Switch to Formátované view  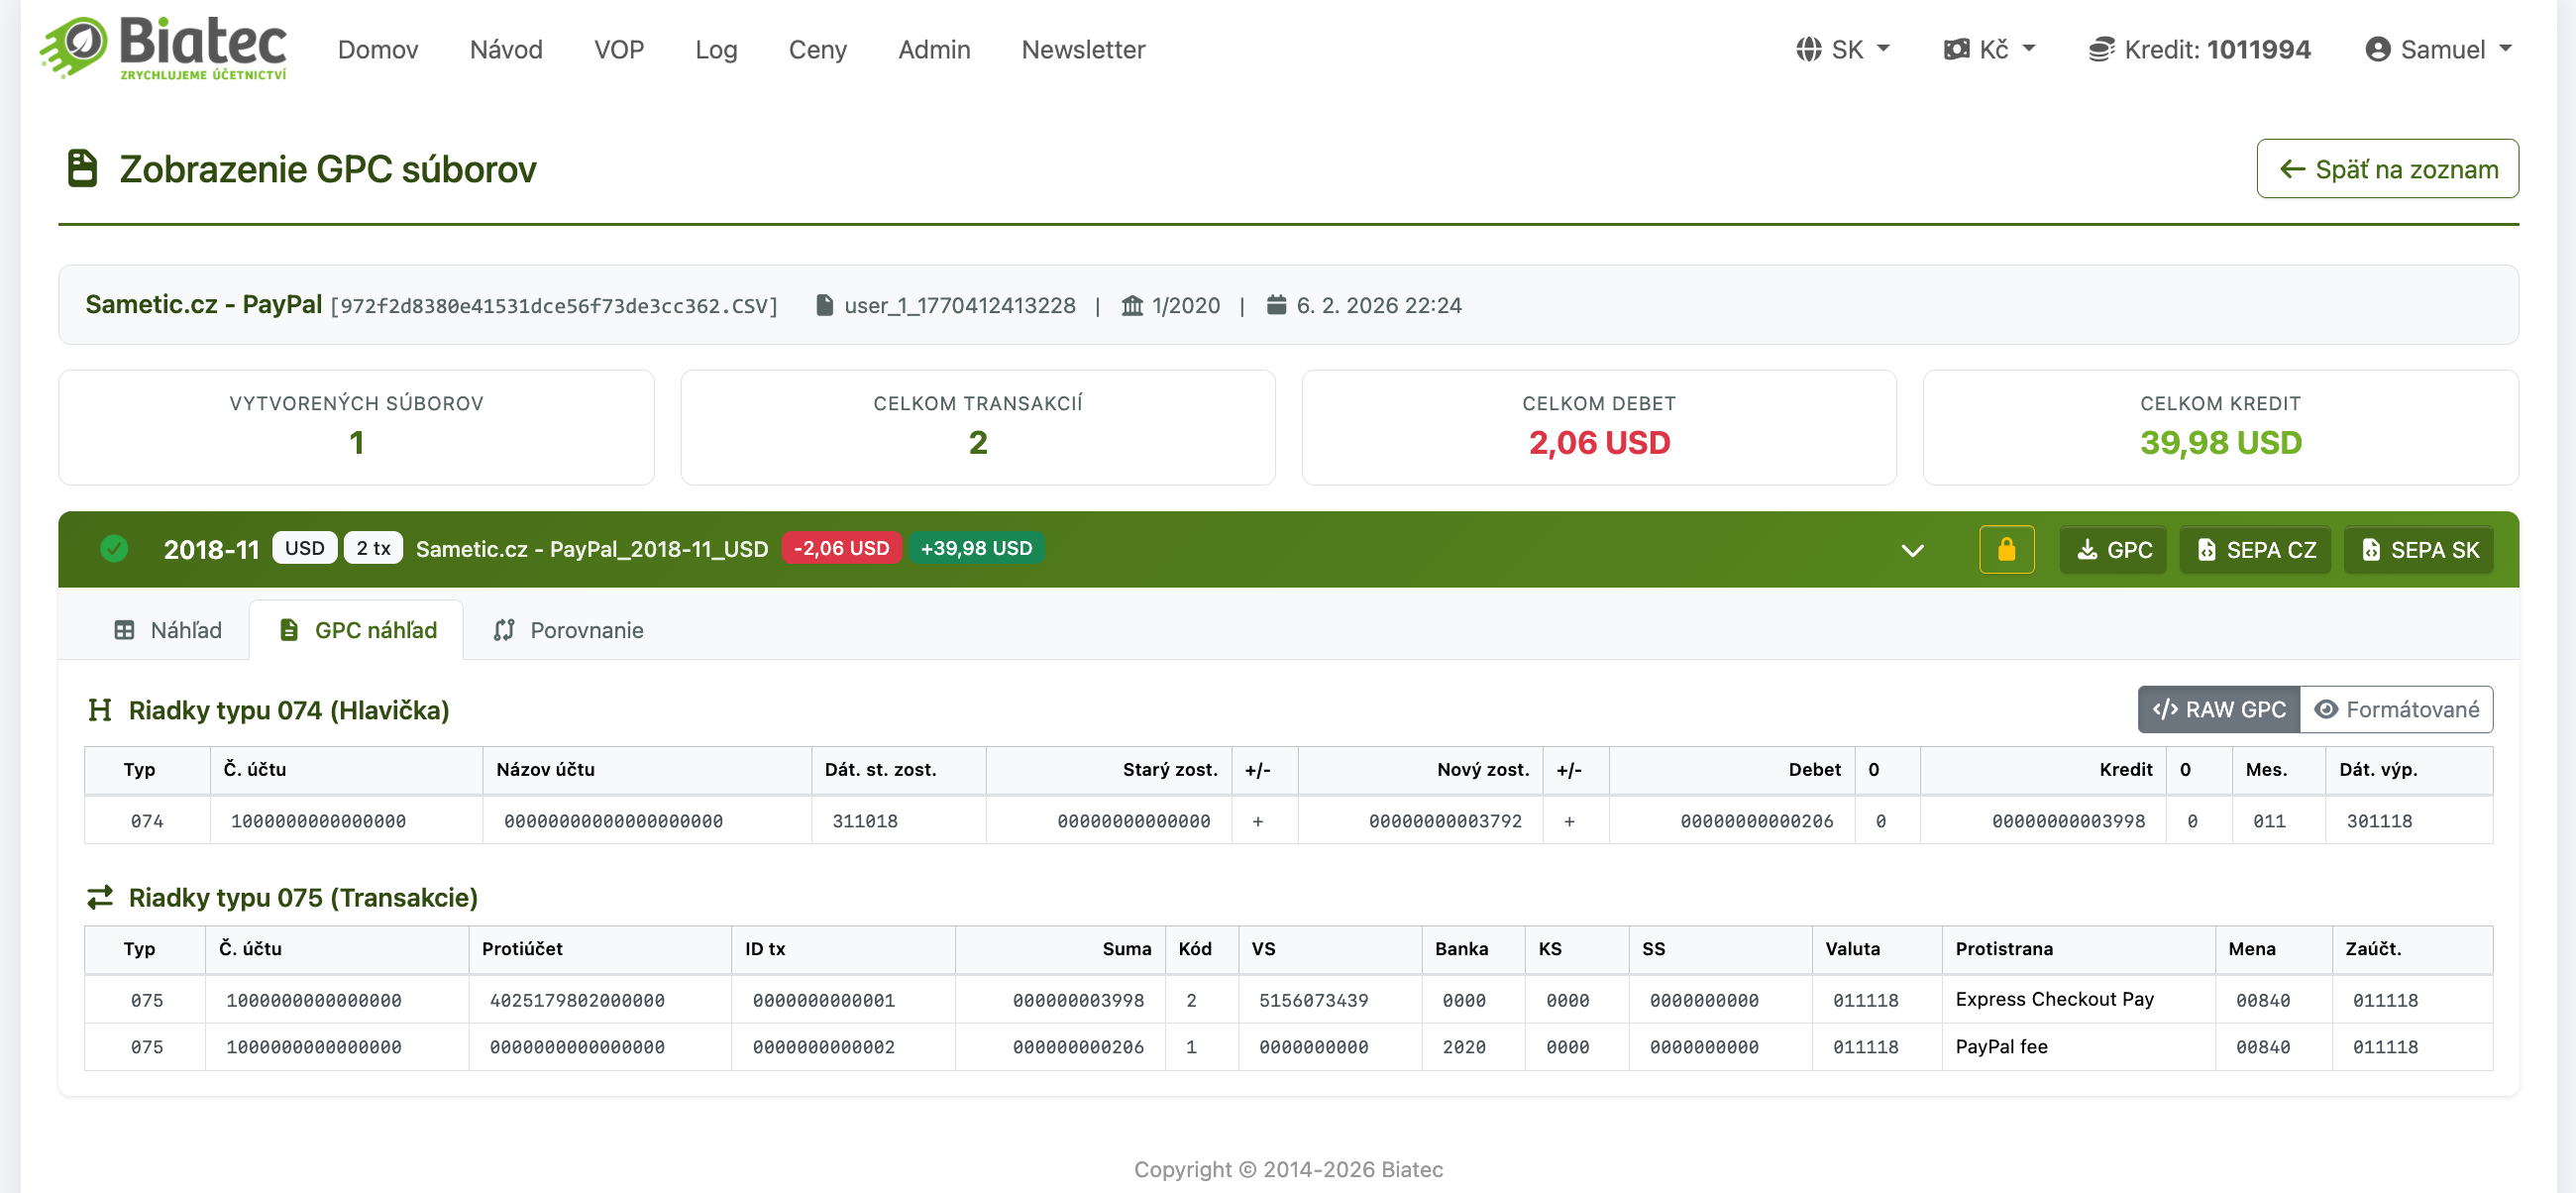pyautogui.click(x=2396, y=709)
